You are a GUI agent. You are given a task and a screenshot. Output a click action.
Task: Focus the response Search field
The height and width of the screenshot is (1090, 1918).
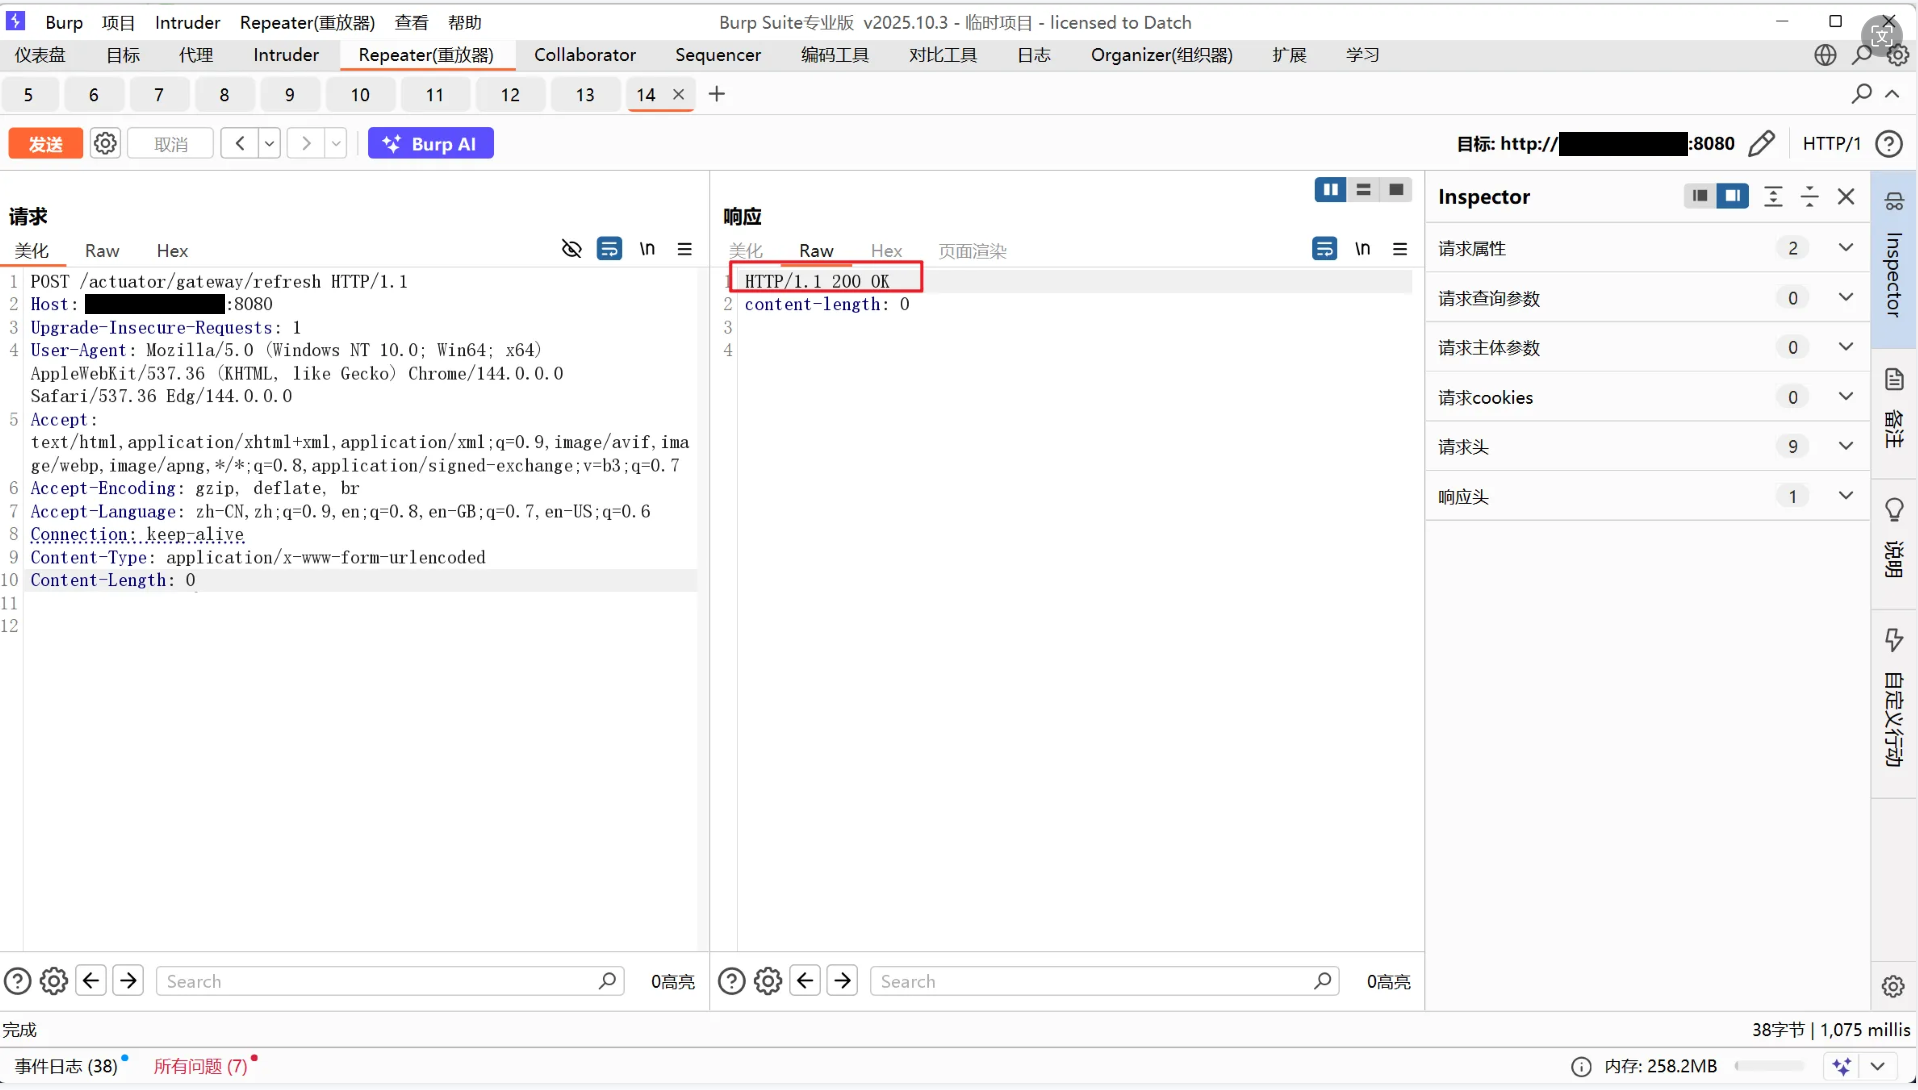point(1104,981)
